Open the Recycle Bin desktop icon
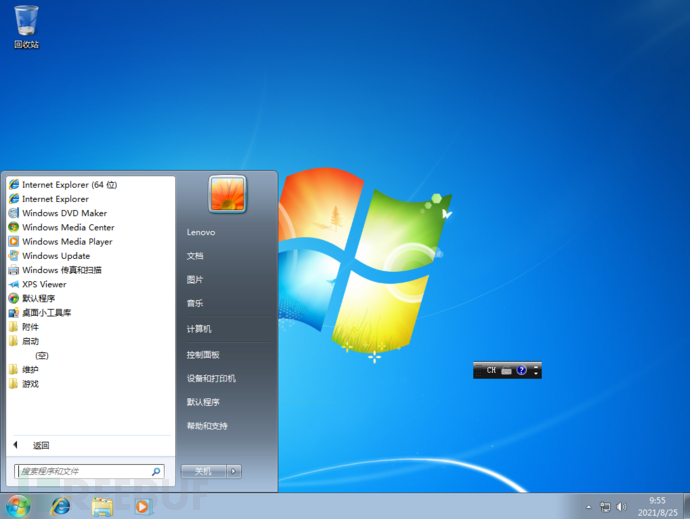 pos(26,26)
